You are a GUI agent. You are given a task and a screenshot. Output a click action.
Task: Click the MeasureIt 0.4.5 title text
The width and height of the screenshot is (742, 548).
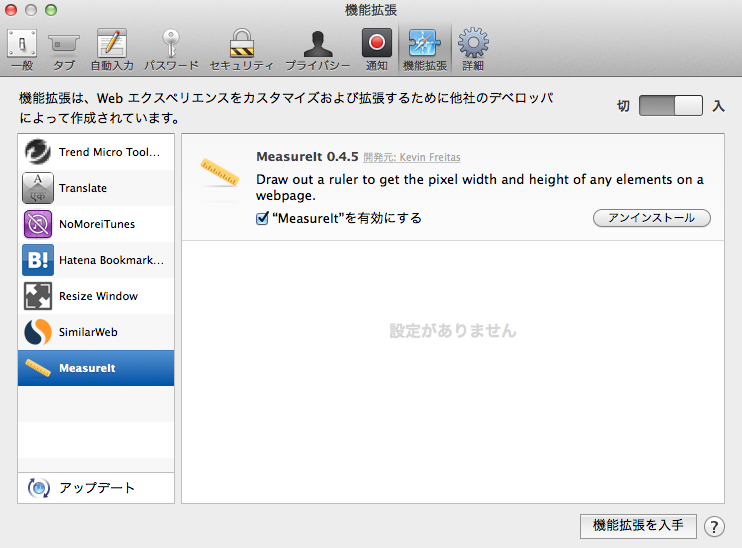pos(307,157)
